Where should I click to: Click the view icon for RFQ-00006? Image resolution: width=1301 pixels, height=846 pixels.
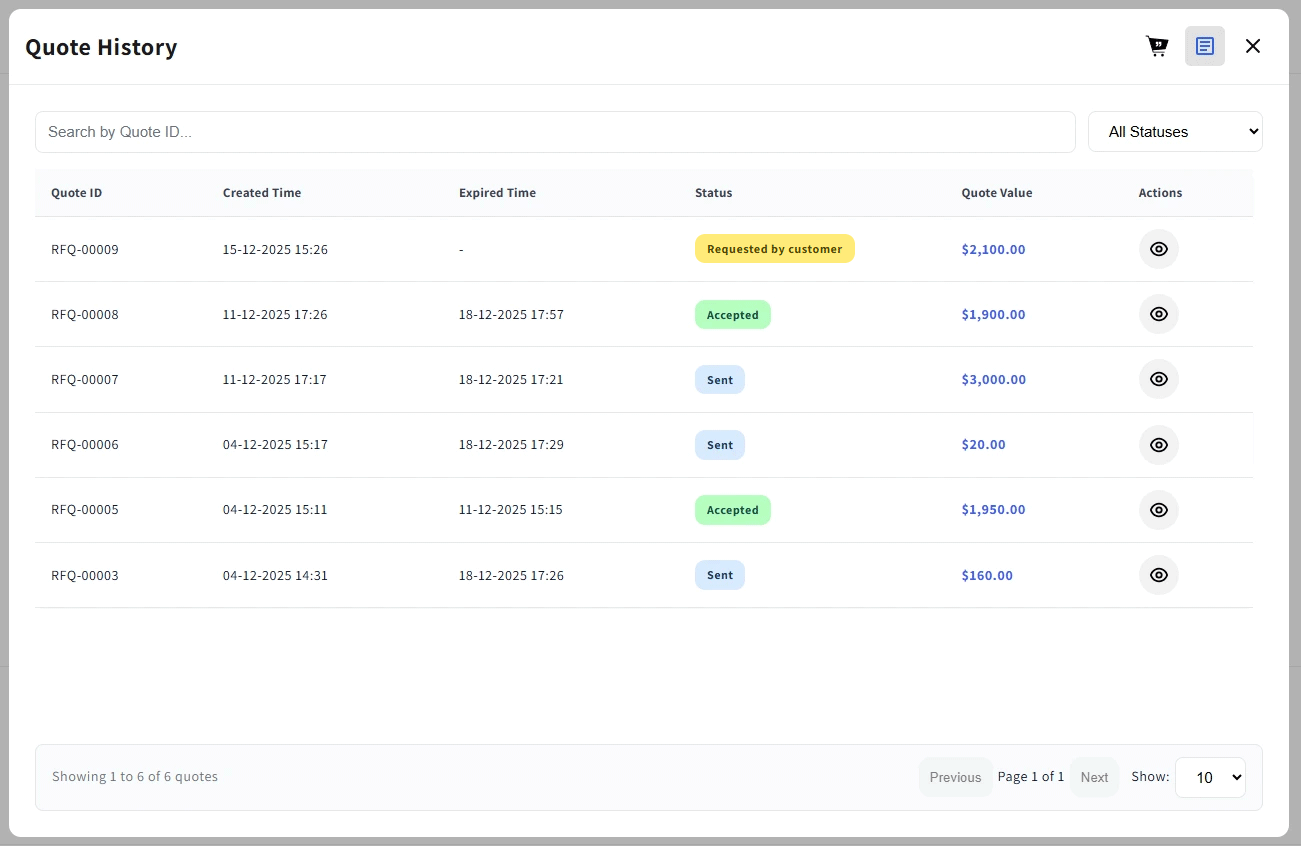click(1158, 444)
